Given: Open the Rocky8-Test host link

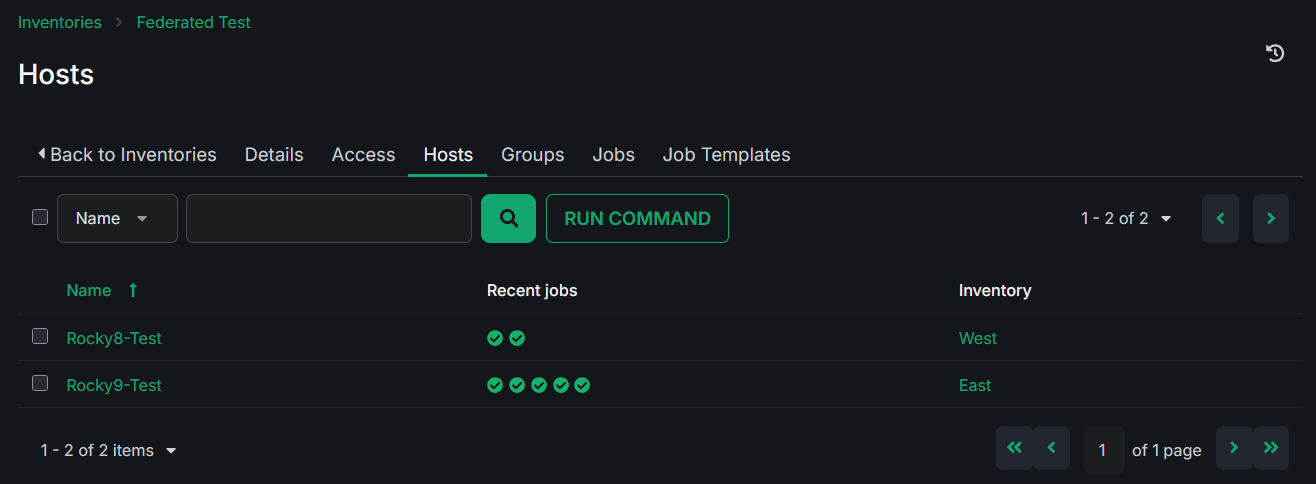Looking at the screenshot, I should (114, 338).
